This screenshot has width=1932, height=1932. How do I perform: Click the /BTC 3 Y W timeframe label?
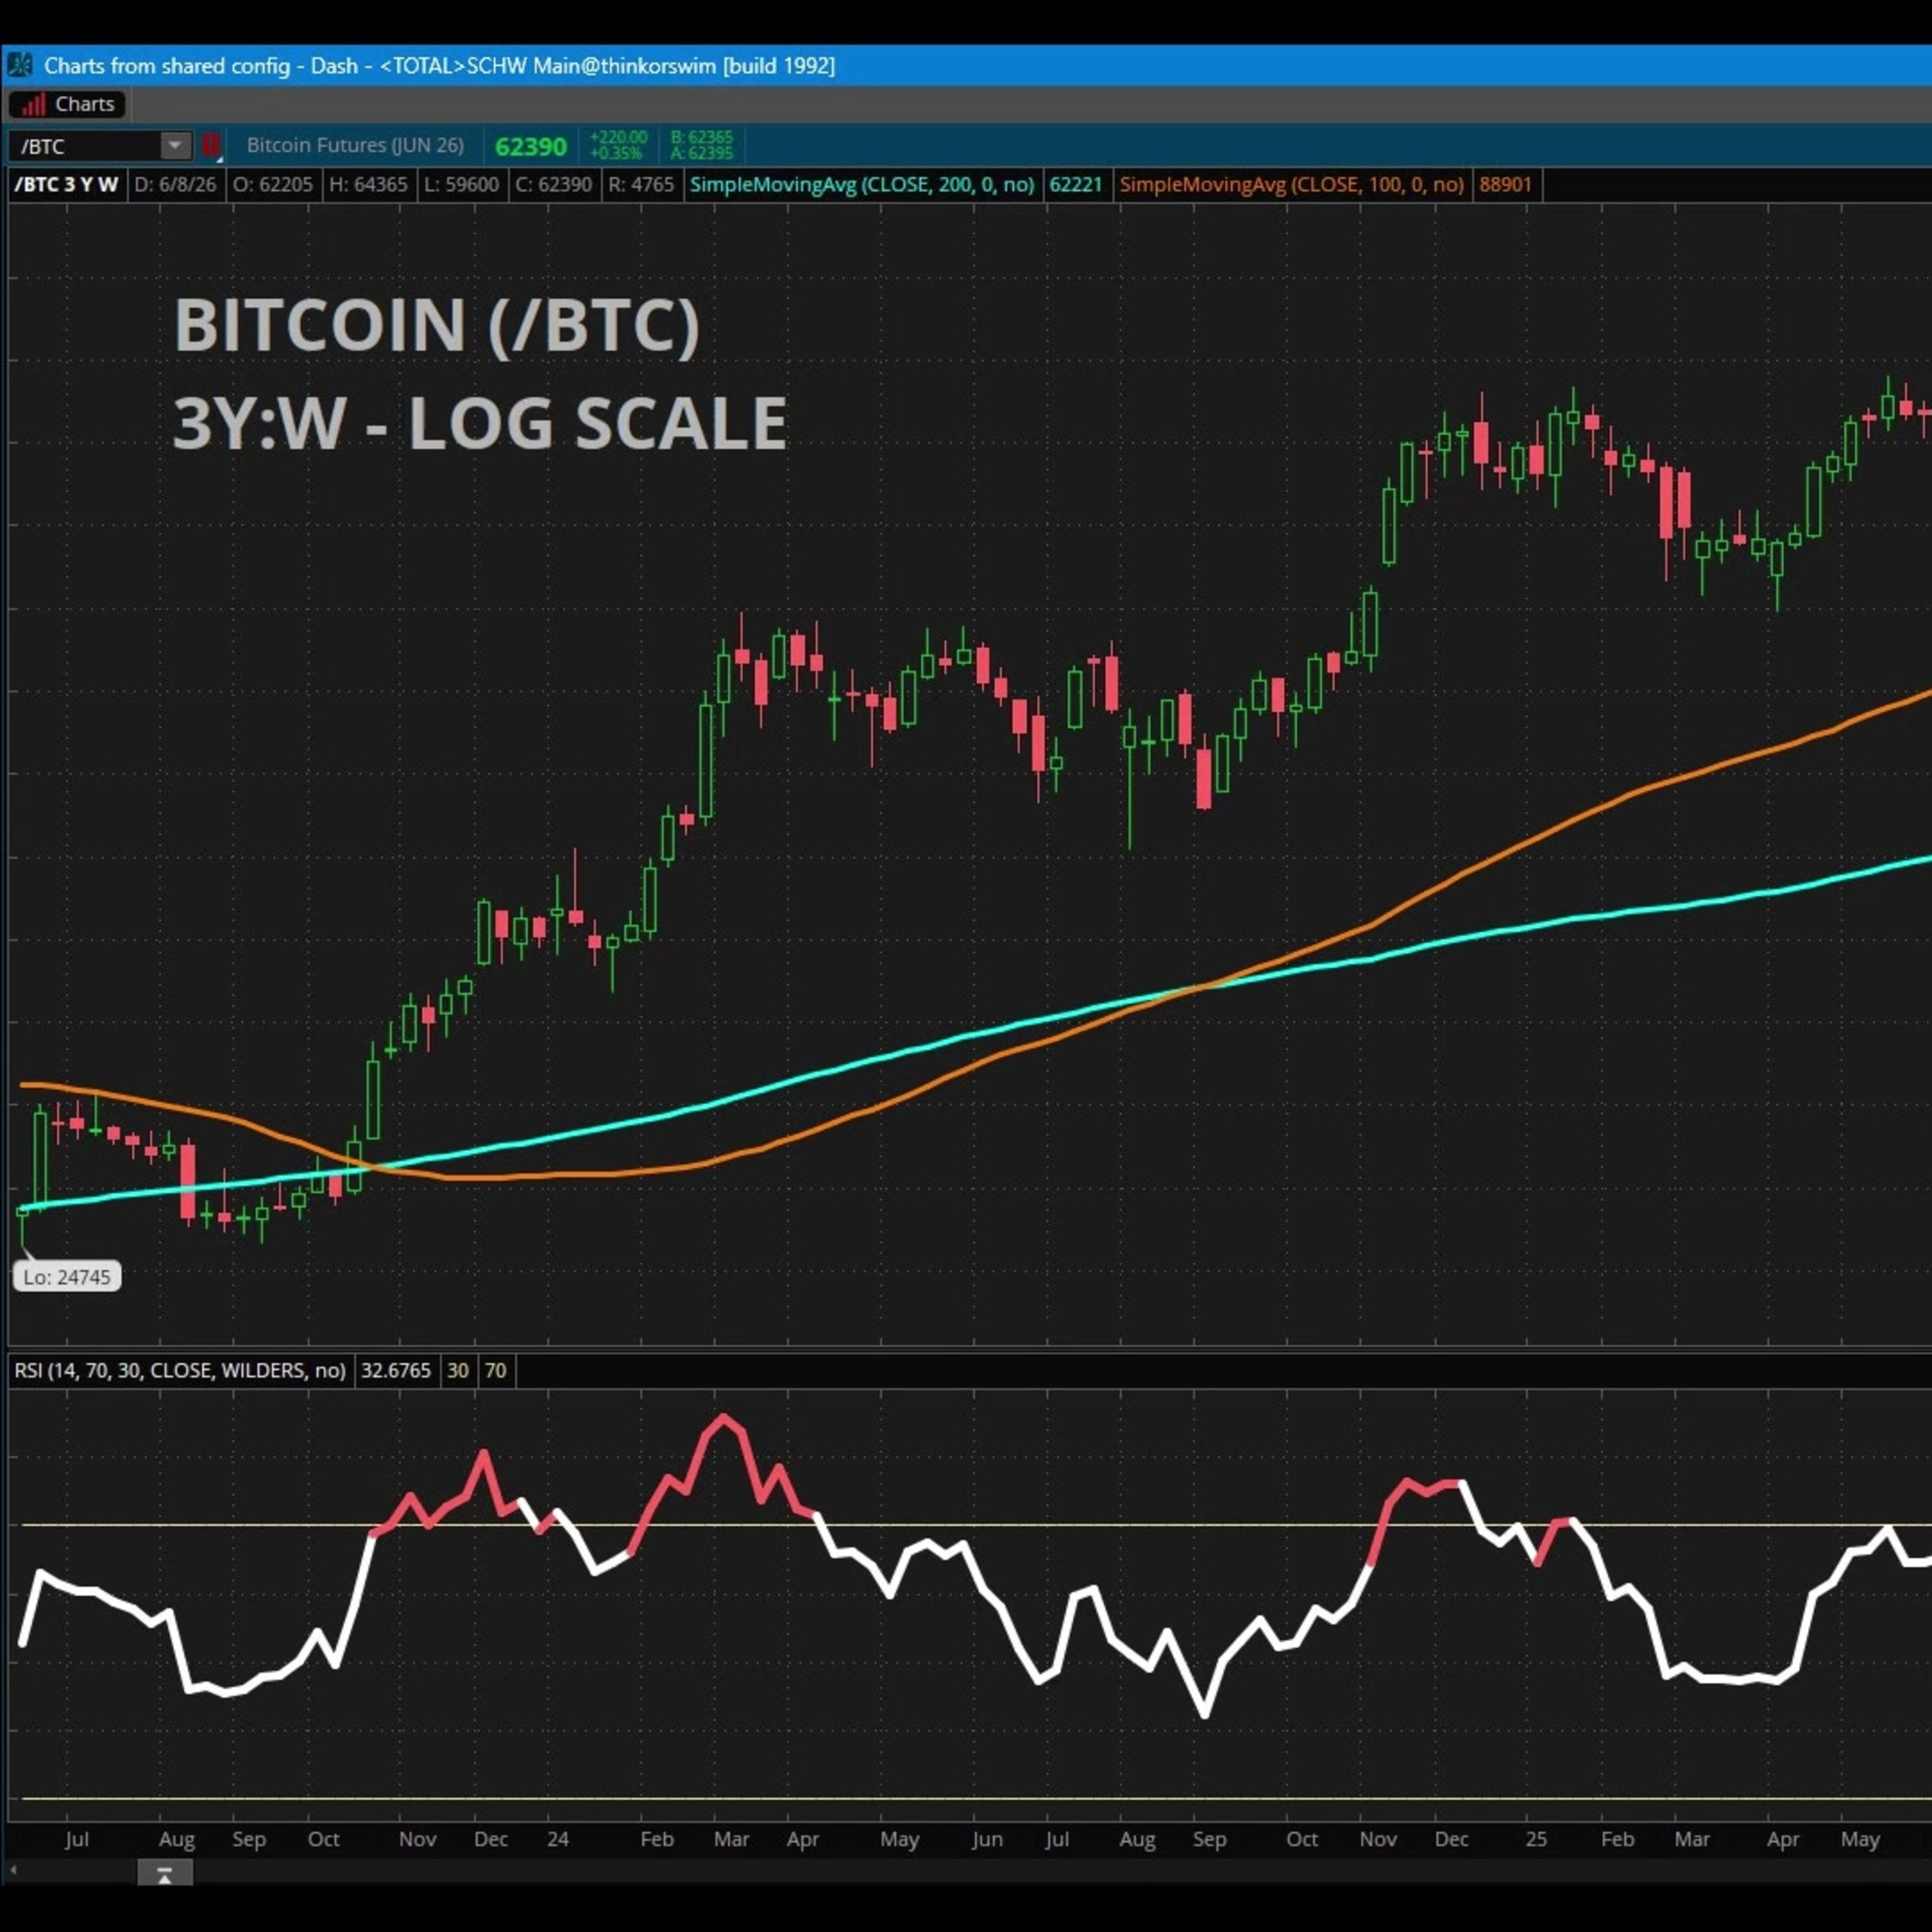[67, 184]
